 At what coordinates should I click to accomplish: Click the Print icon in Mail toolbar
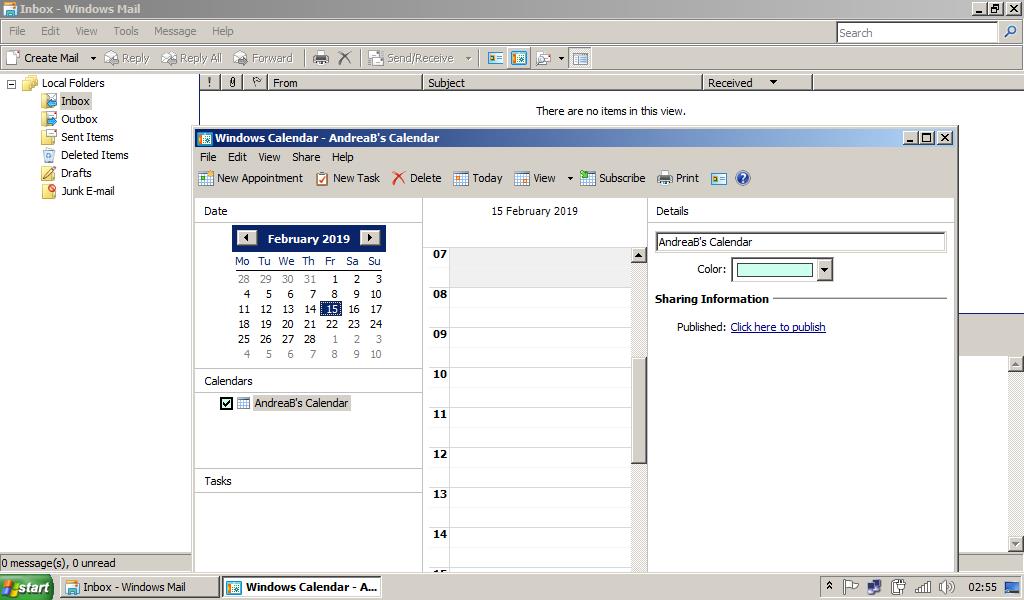321,58
